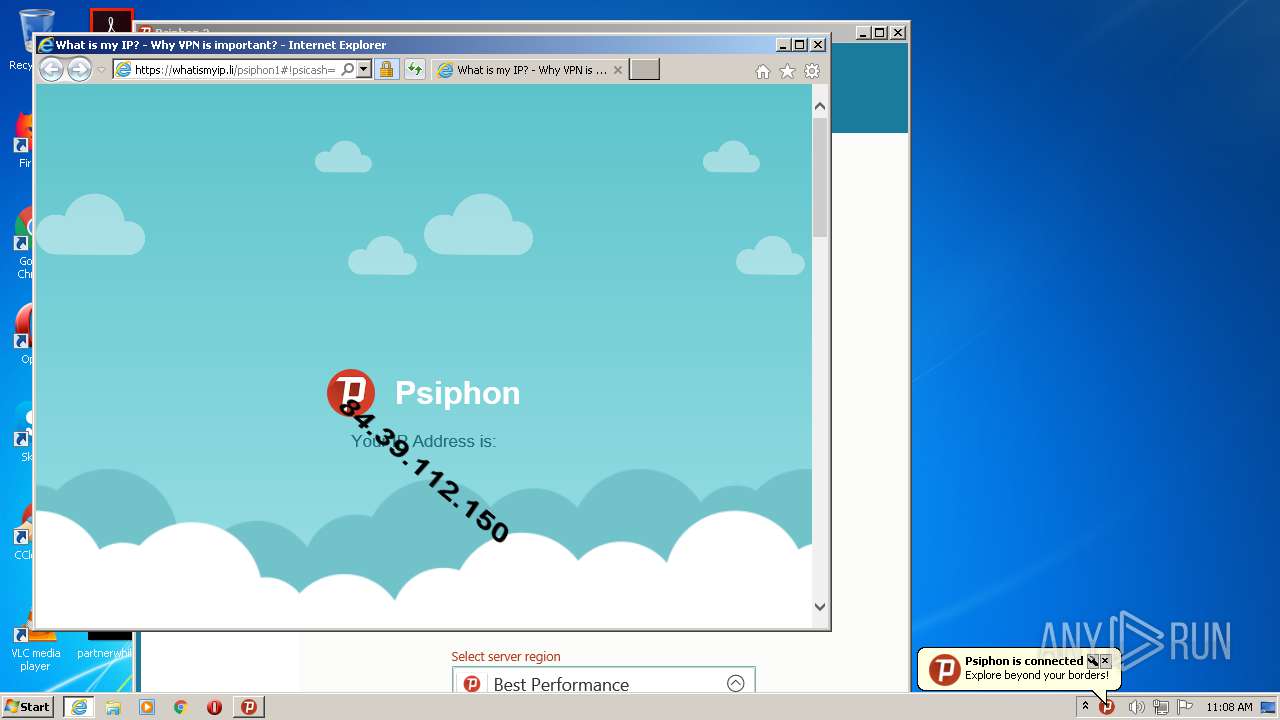Click the address bar URL field
This screenshot has width=1280, height=720.
[x=235, y=70]
